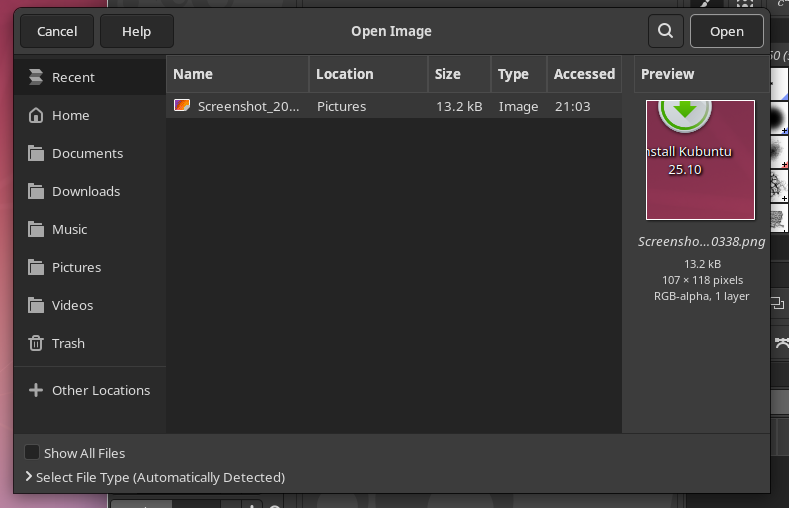Enable the Show All Files checkbox
This screenshot has width=789, height=508.
click(32, 453)
